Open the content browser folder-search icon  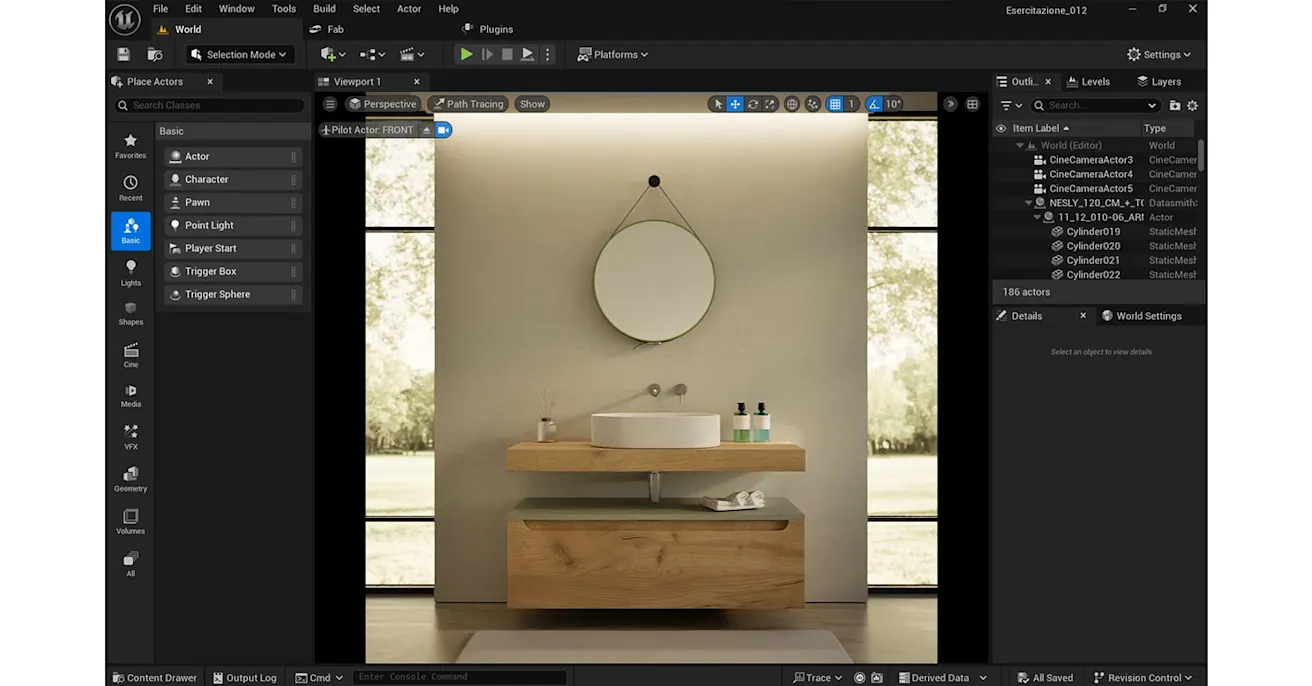pyautogui.click(x=155, y=55)
